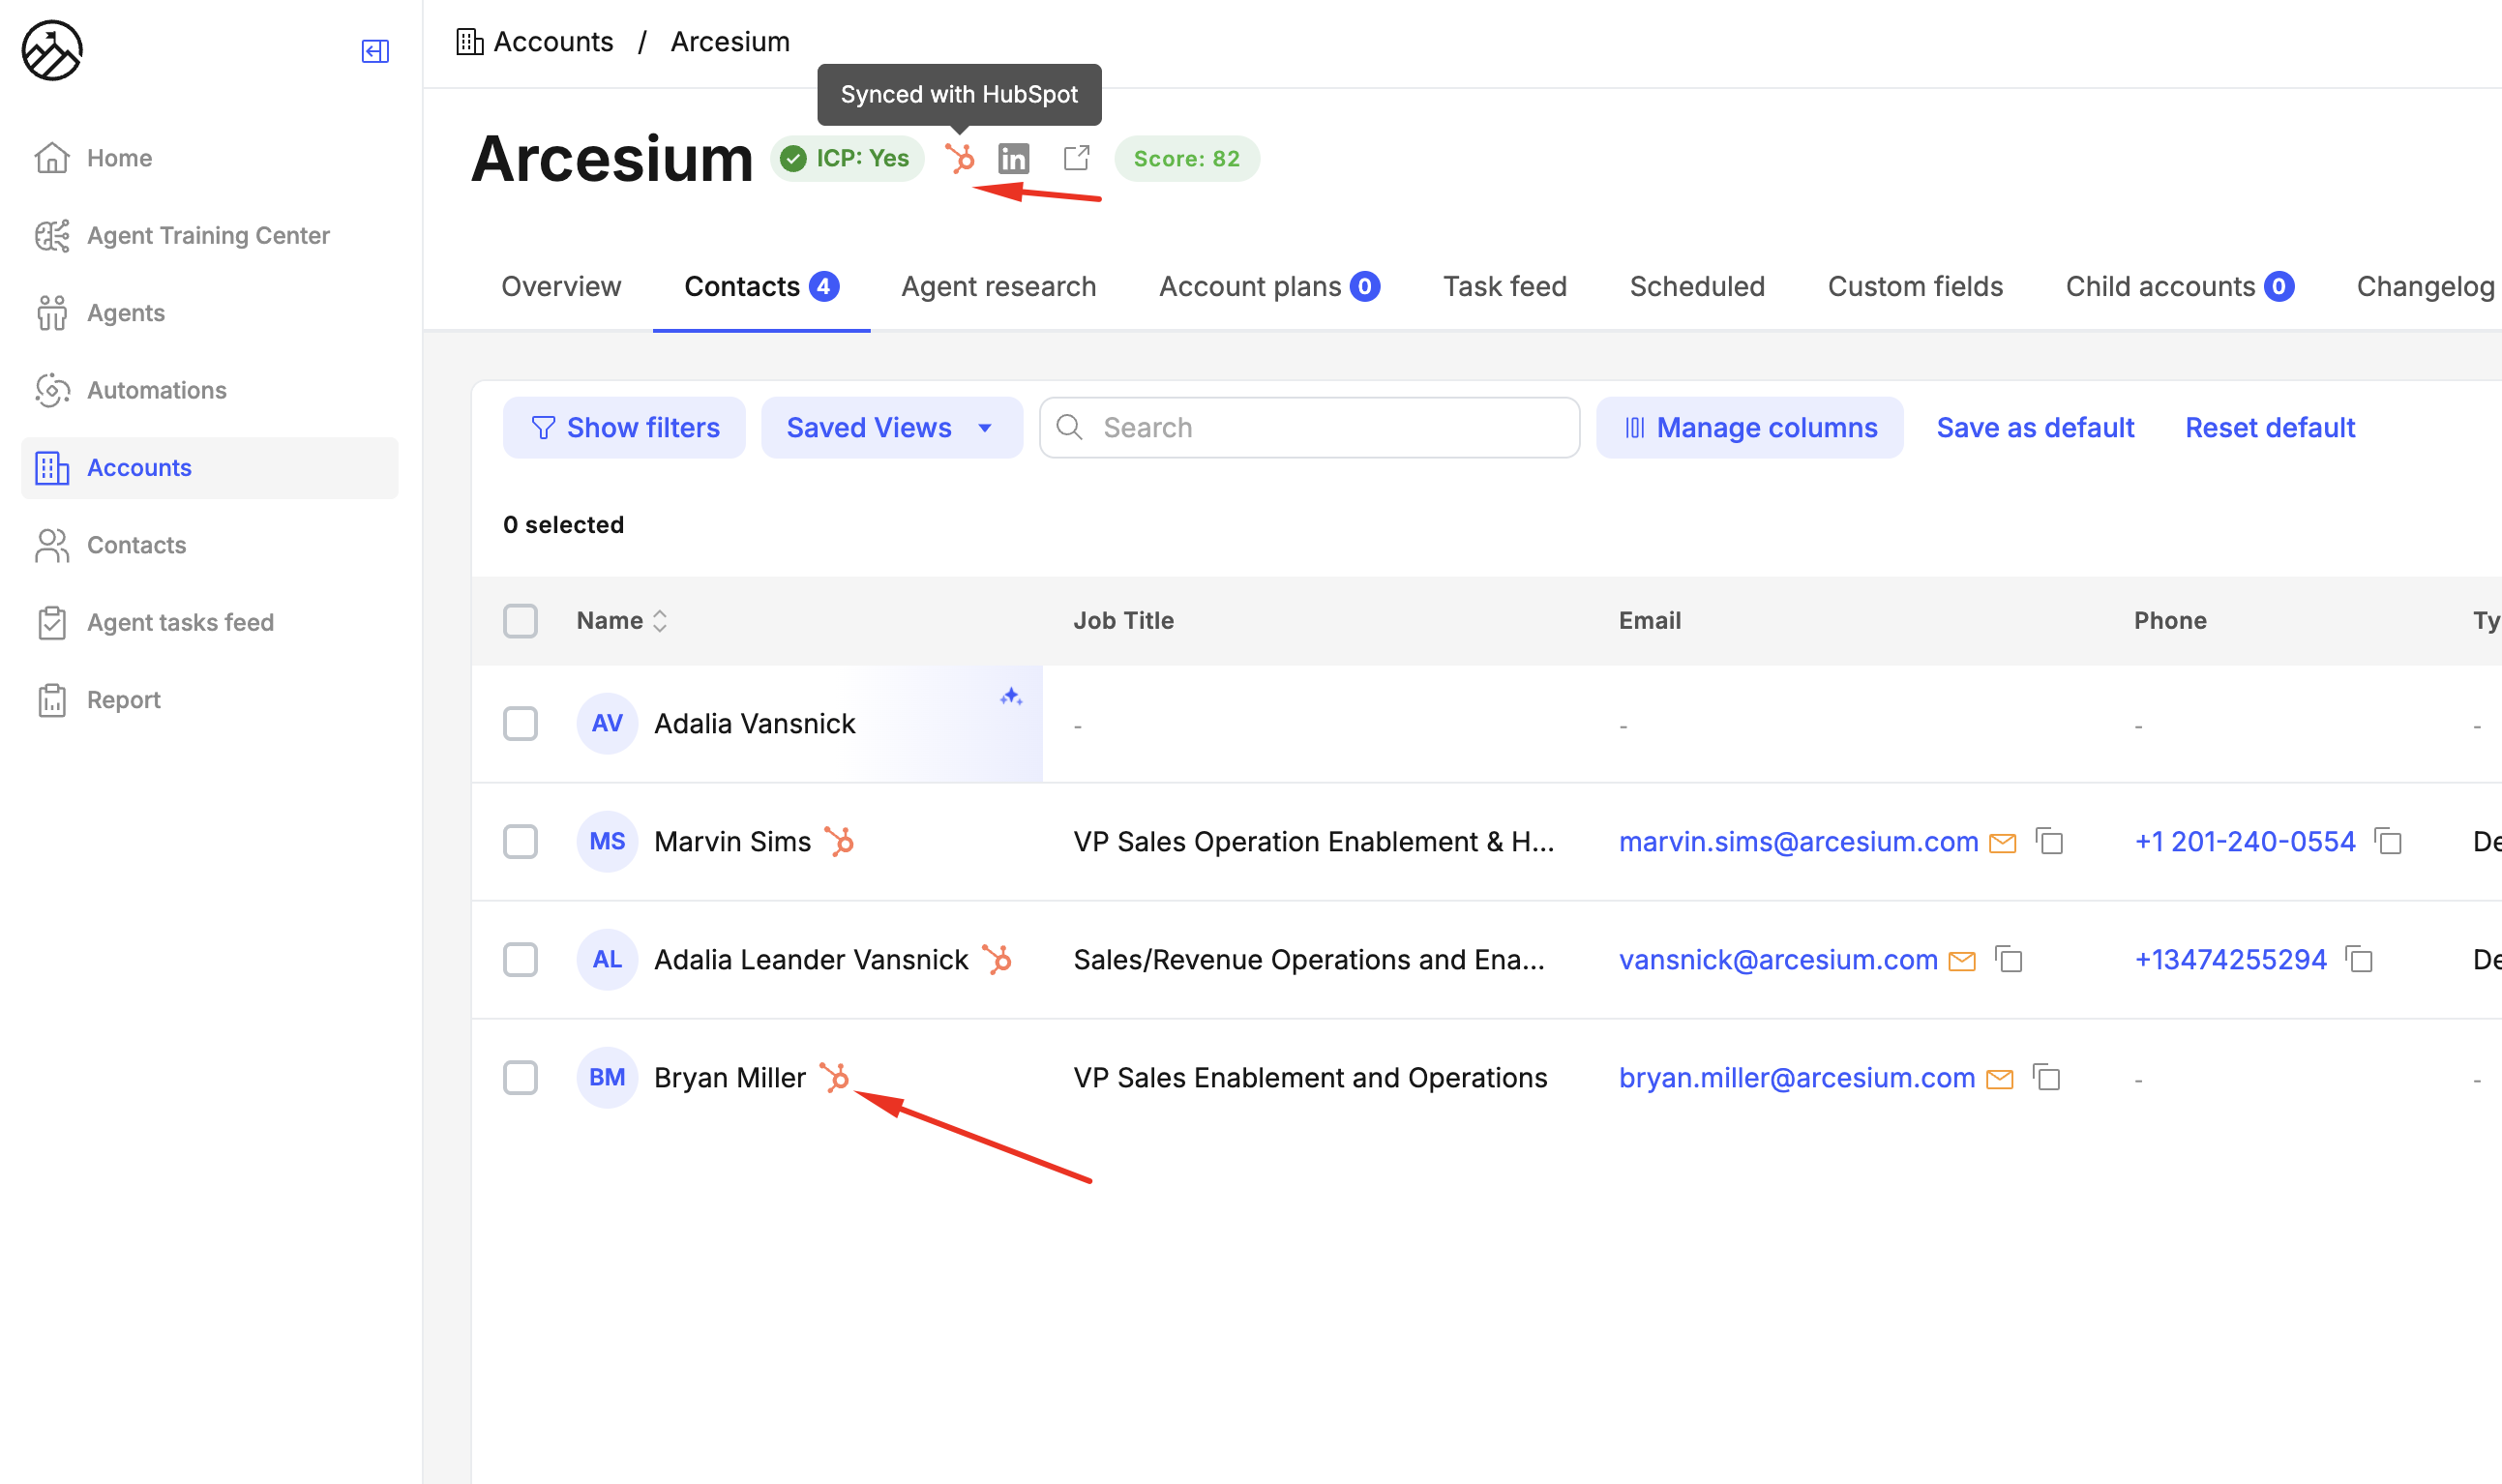The width and height of the screenshot is (2502, 1484).
Task: Click the AI sparkle icon on Adalia Vansnick row
Action: pos(1010,697)
